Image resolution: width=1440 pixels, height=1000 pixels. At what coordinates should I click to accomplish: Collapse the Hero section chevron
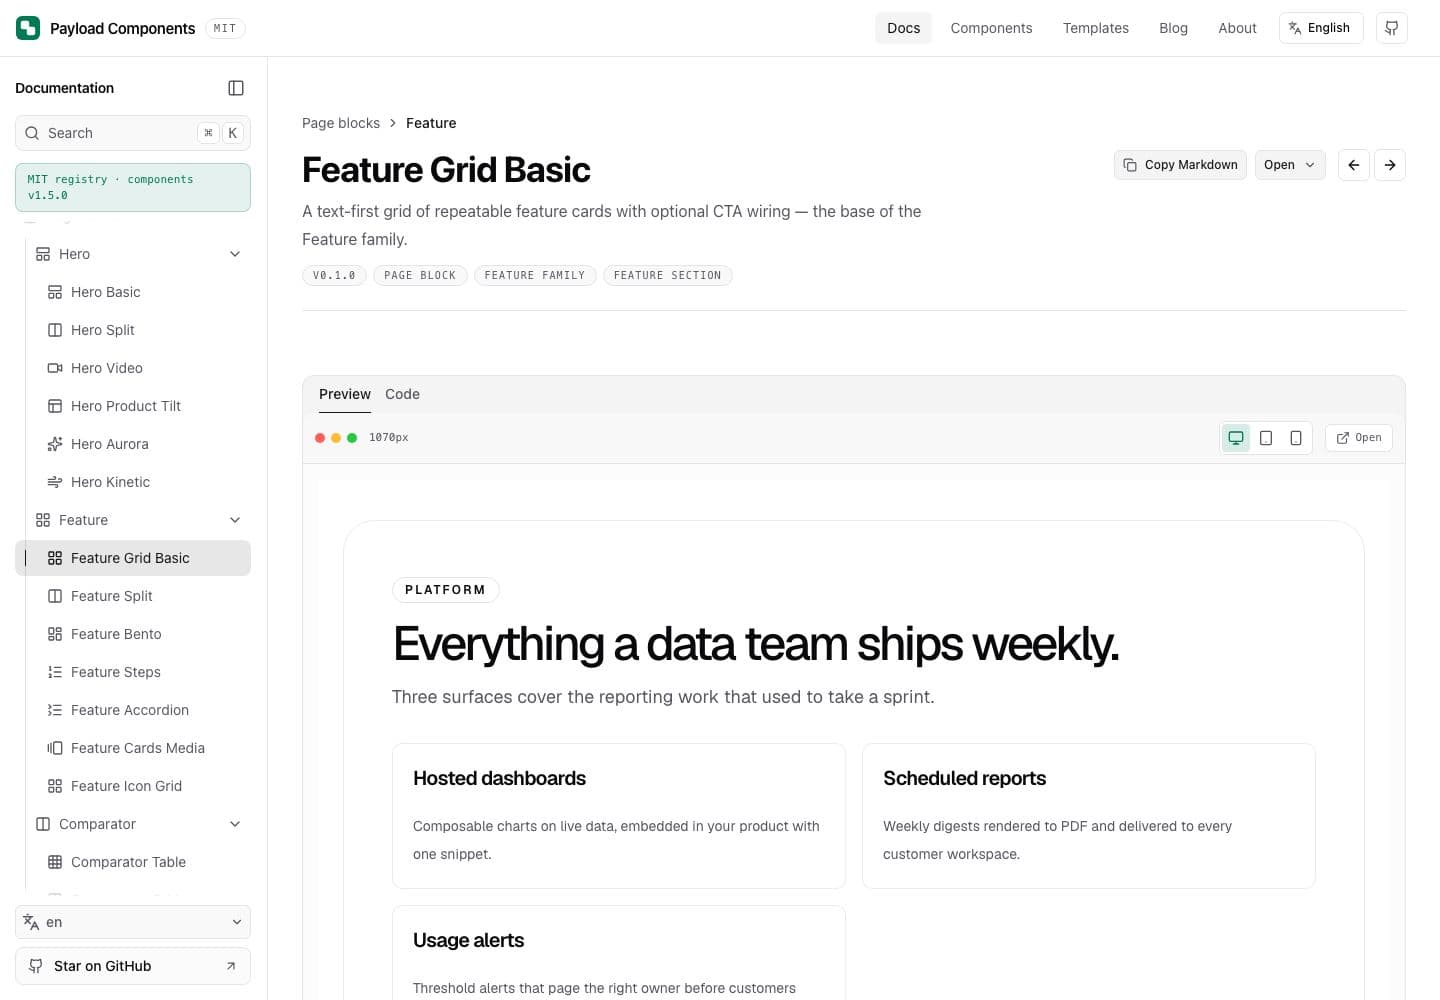235,254
